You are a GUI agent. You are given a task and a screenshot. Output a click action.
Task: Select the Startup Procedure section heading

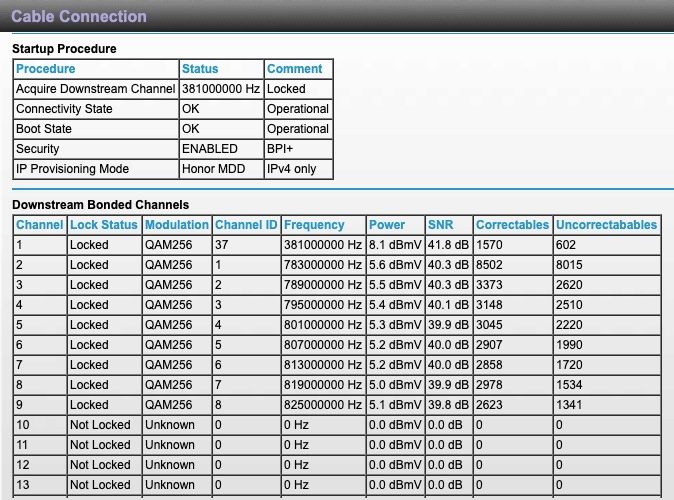point(64,48)
